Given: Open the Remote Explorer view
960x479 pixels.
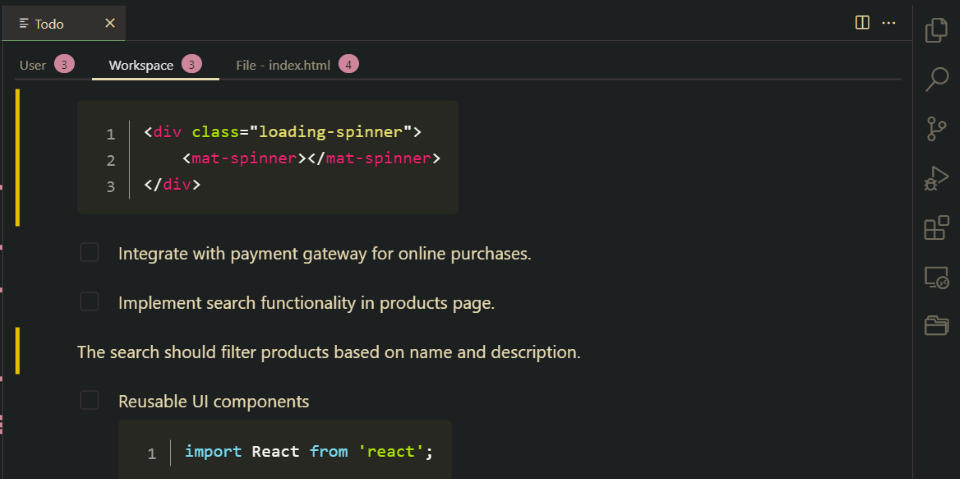Looking at the screenshot, I should (936, 277).
